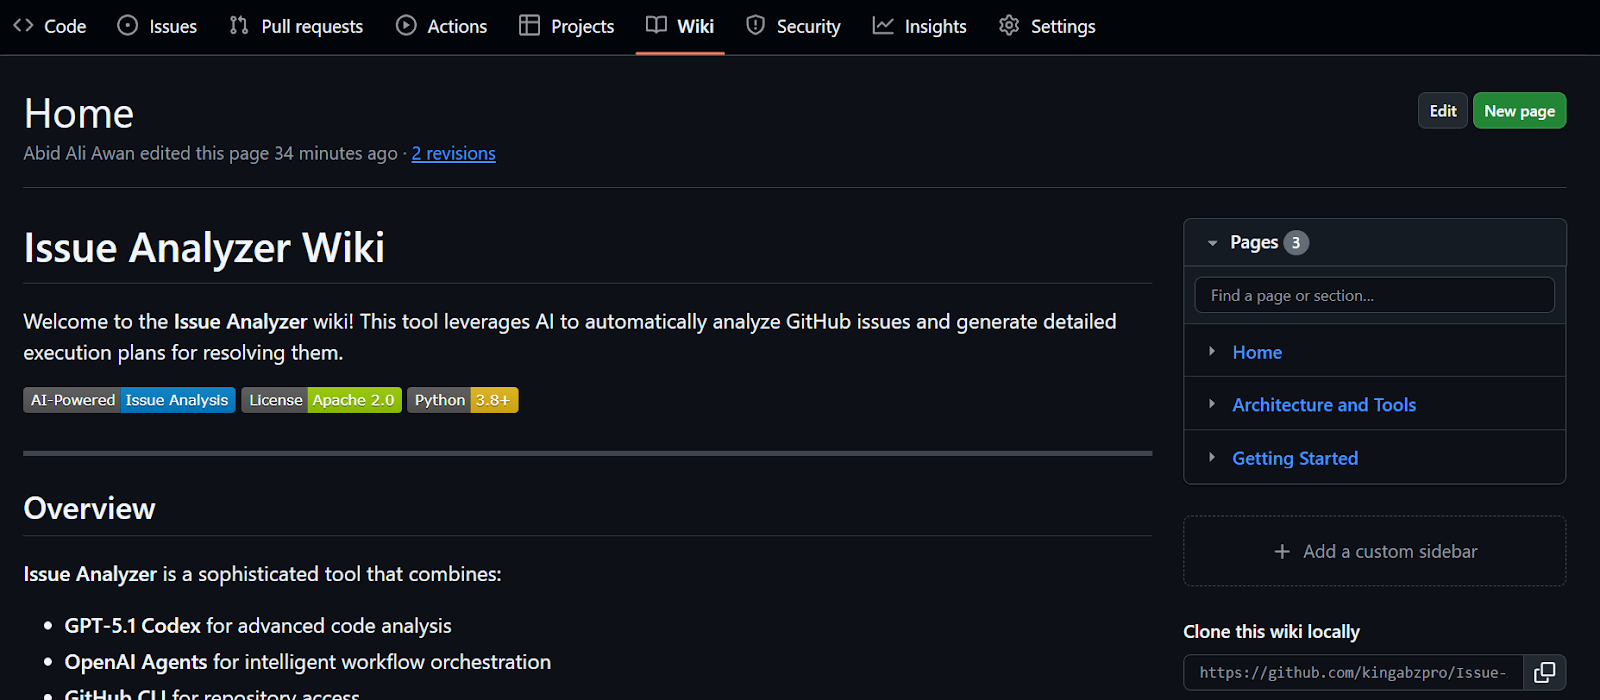Screen dimensions: 1600x700
Task: Focus the Find a page or section field
Action: (x=1374, y=295)
